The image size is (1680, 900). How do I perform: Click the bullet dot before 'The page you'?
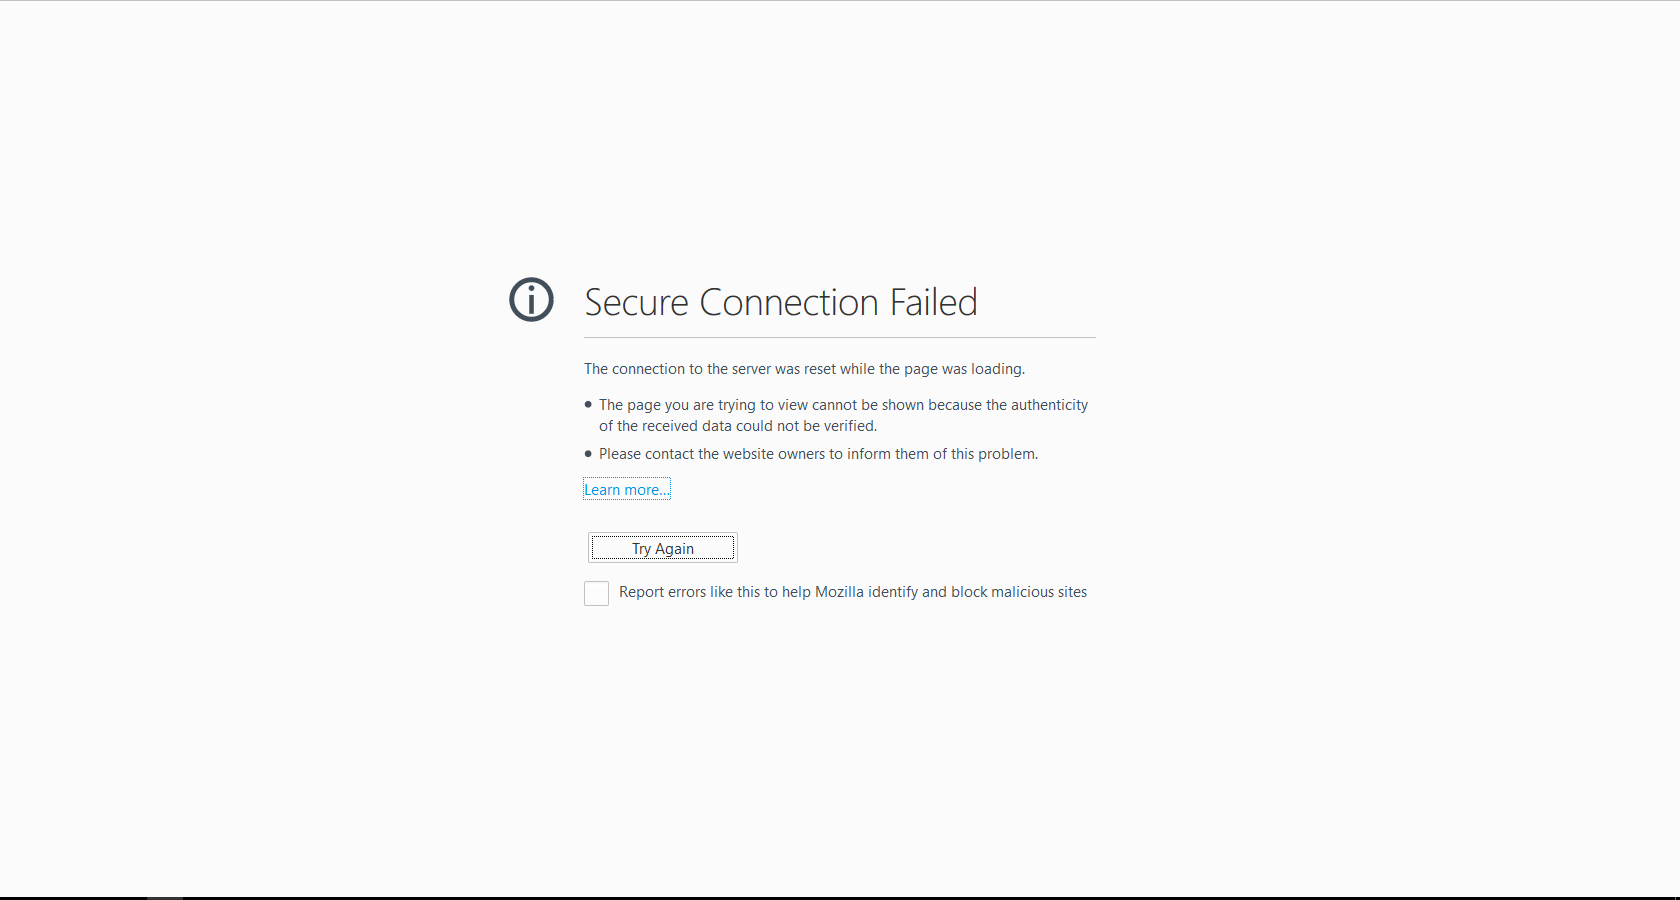pos(588,404)
